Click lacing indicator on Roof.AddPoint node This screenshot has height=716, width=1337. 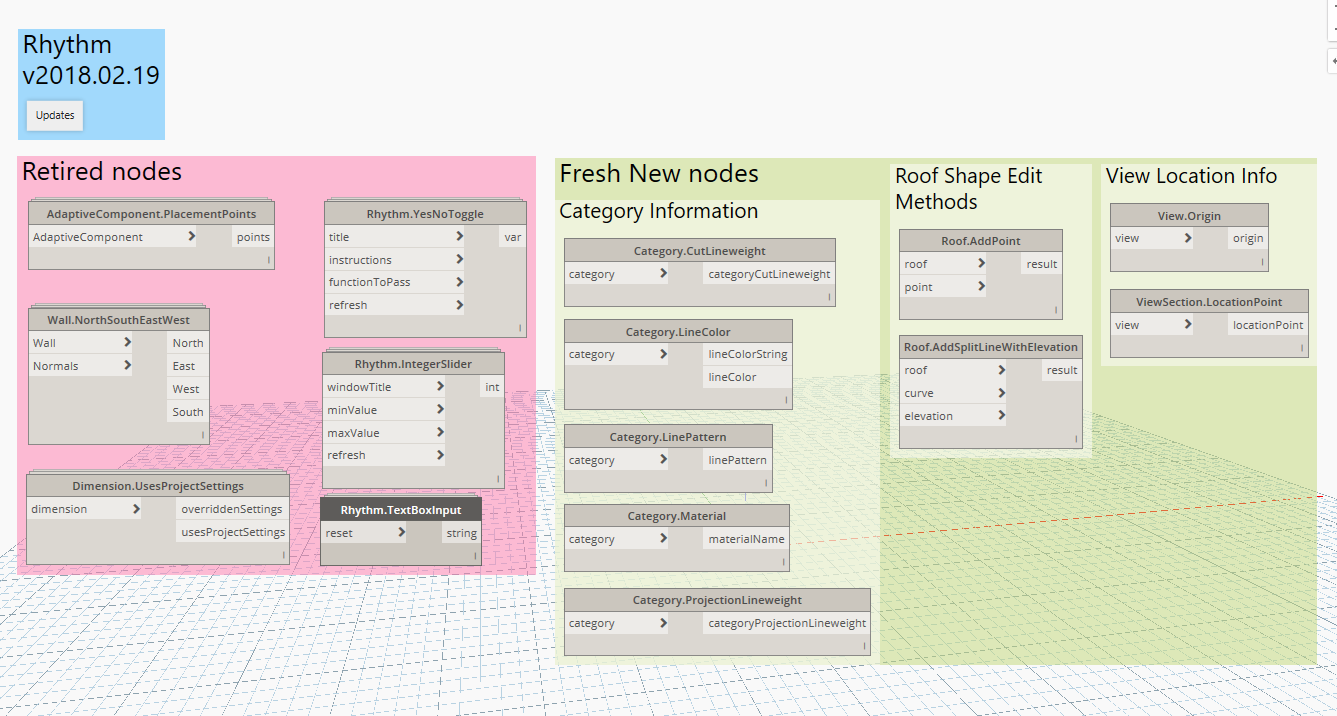(1055, 309)
